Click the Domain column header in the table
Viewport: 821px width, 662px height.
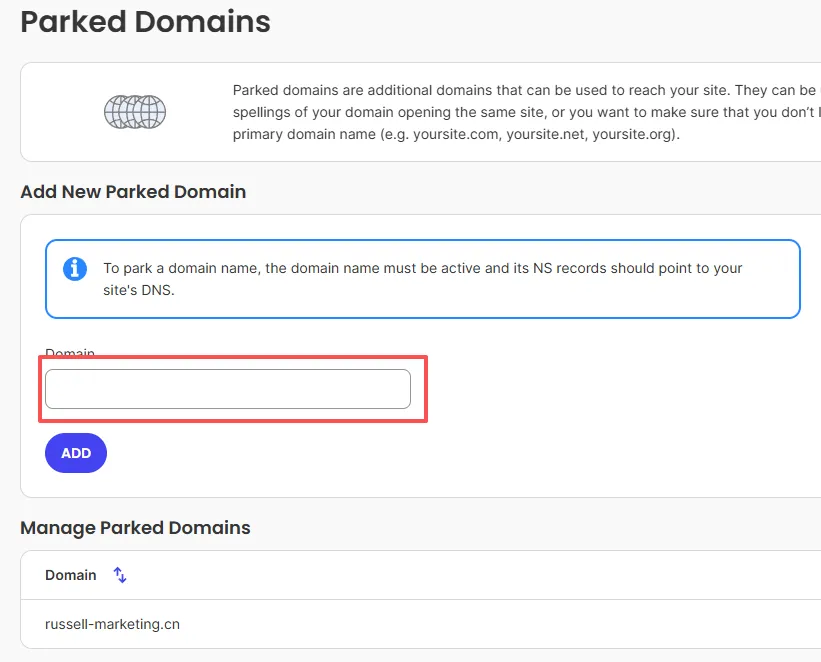[x=71, y=575]
